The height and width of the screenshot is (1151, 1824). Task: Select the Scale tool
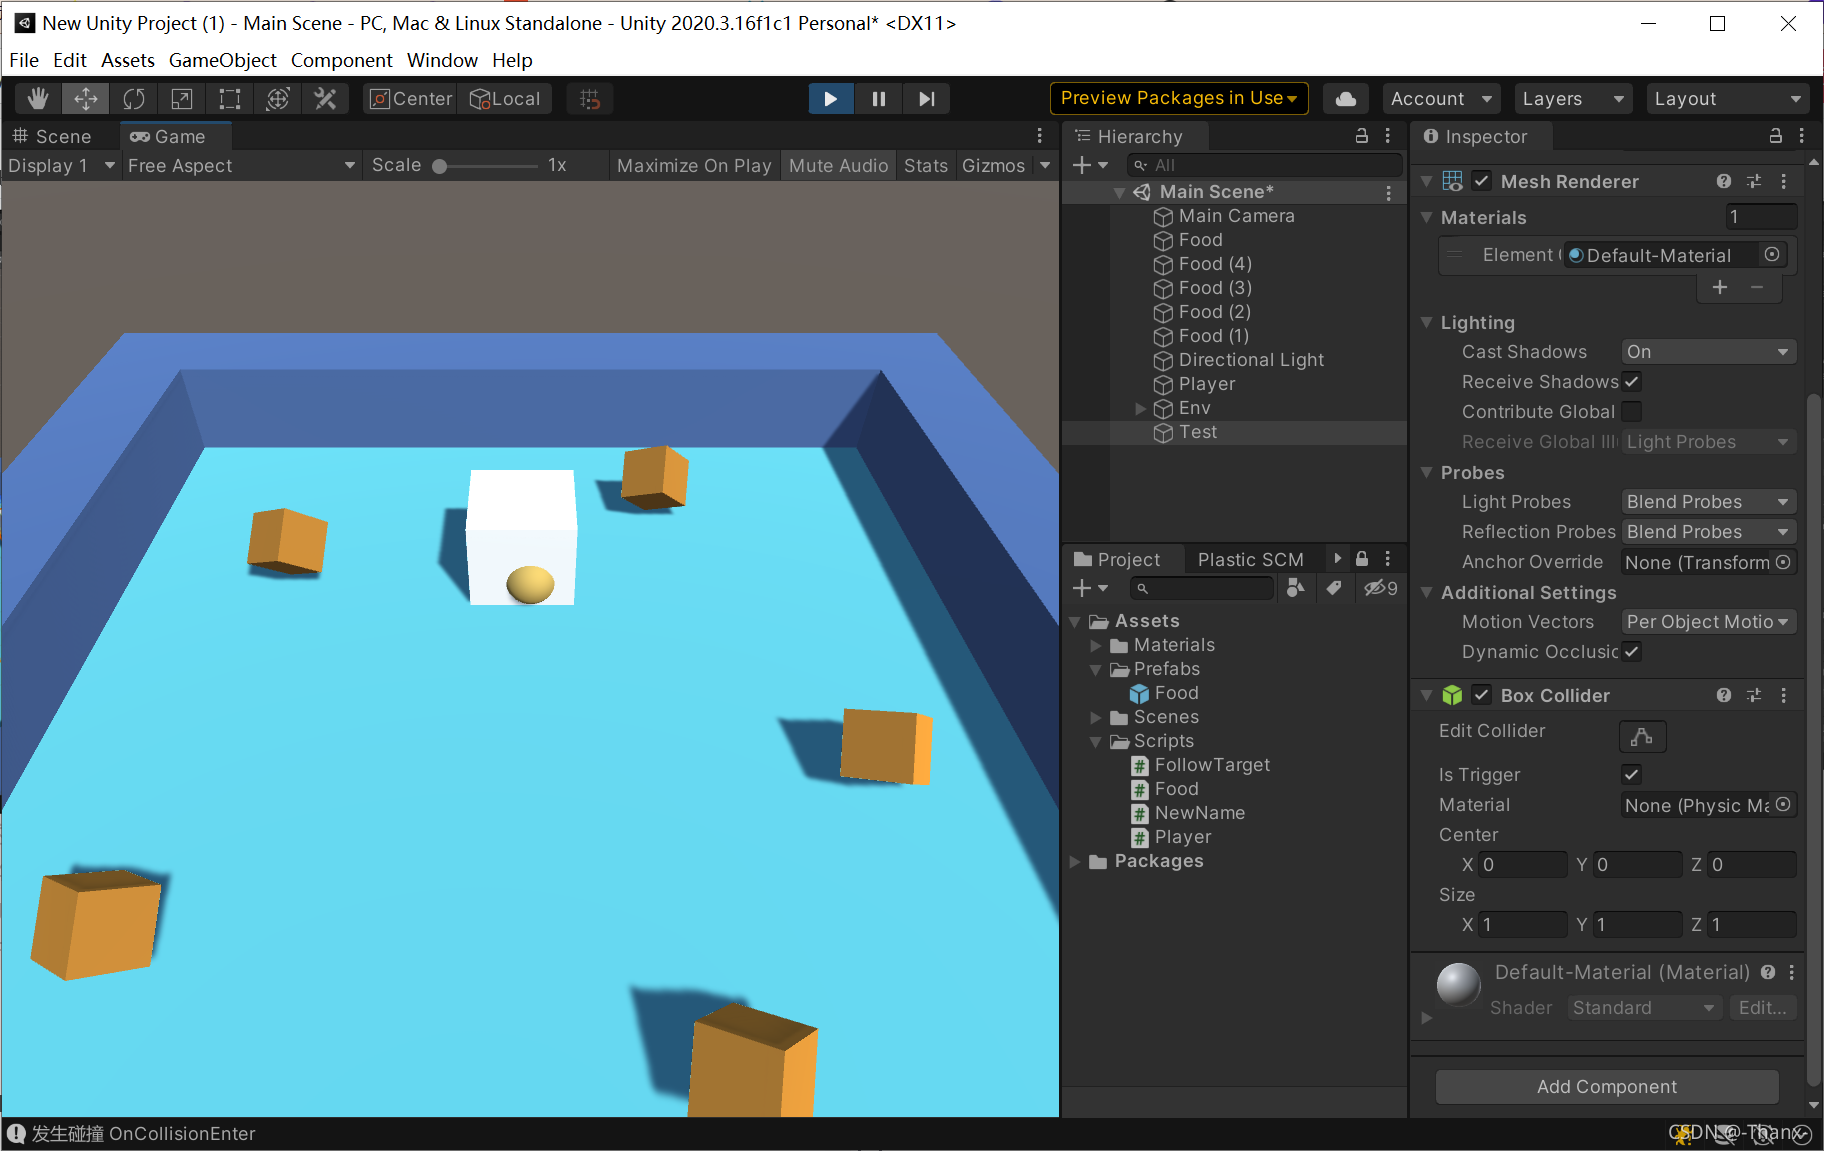pos(182,99)
